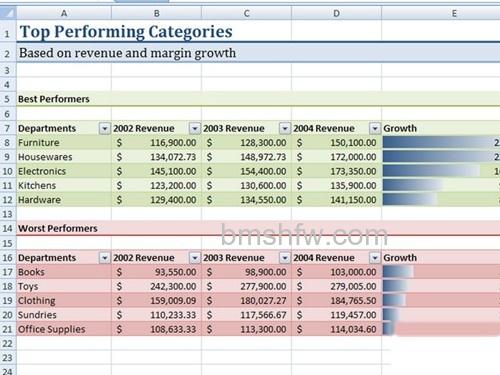Select row 13 header

click(8, 214)
